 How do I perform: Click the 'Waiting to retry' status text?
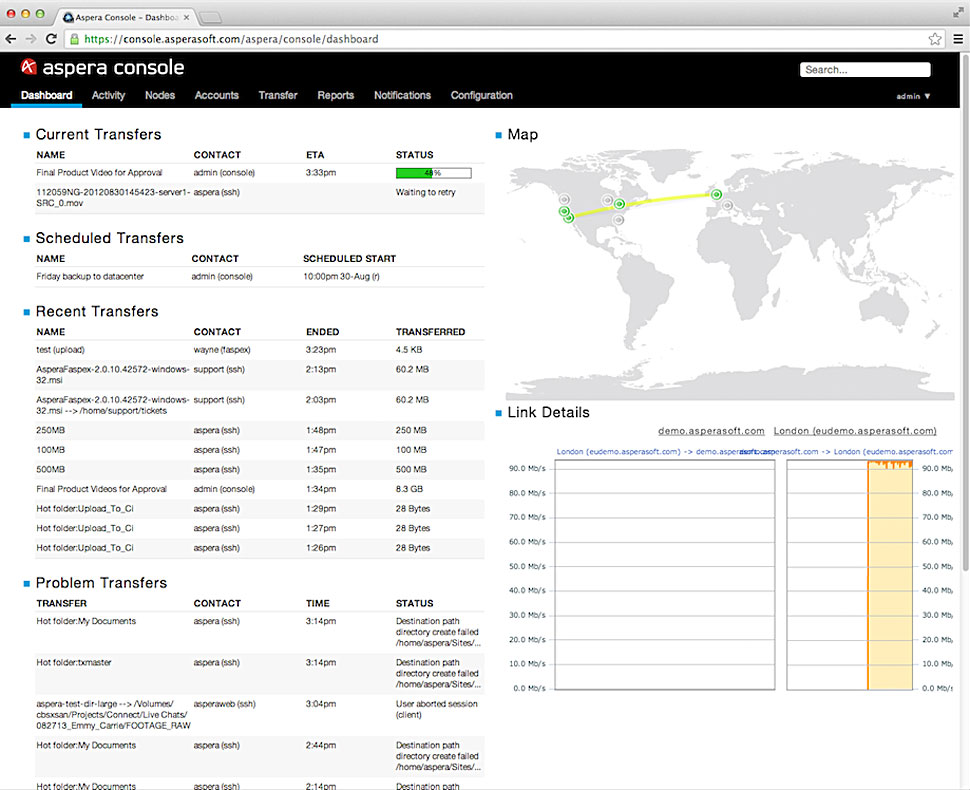point(426,192)
